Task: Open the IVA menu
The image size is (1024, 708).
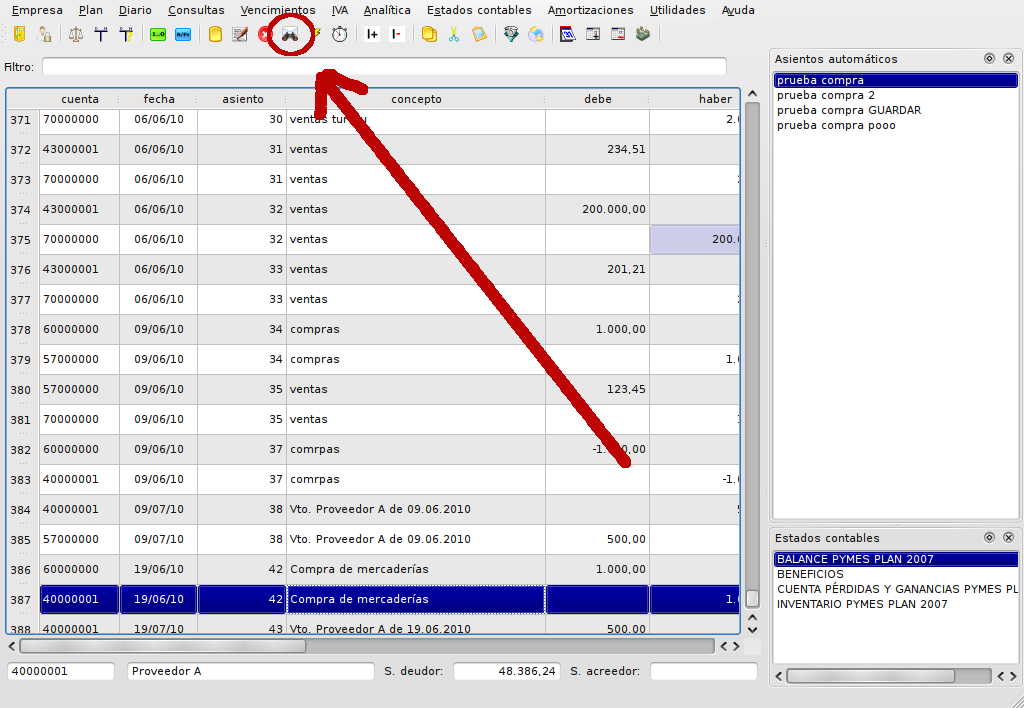Action: pos(340,10)
